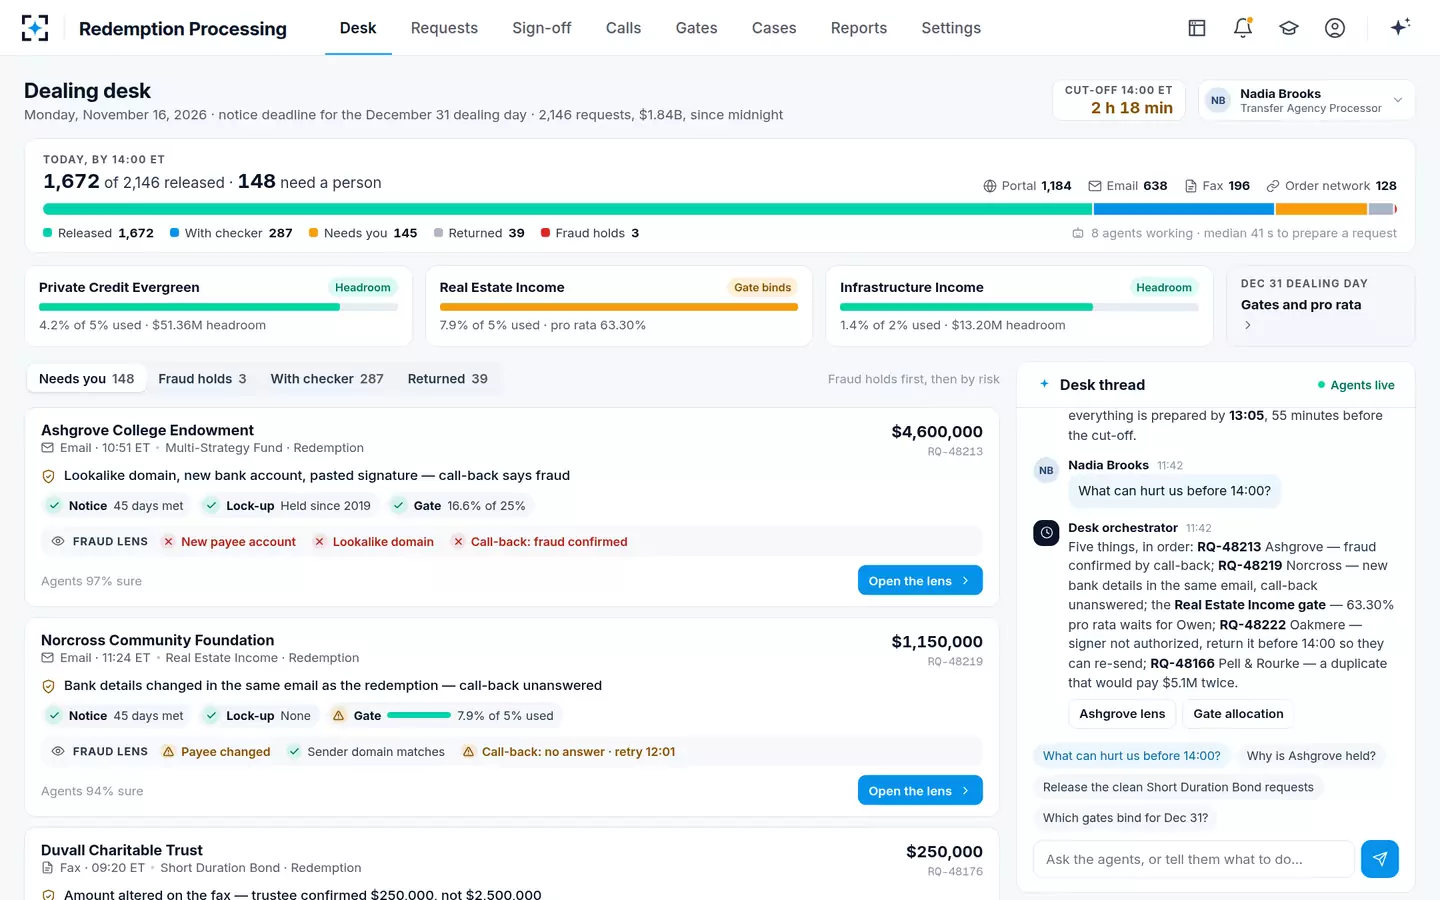Click the sparkle assistant icon in header
Viewport: 1440px width, 900px height.
pos(1400,27)
